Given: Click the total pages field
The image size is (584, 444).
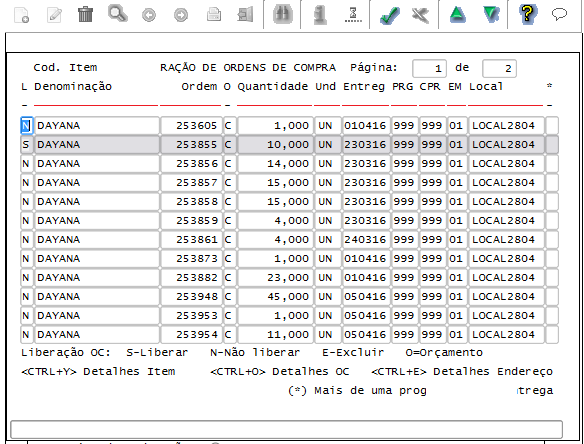Looking at the screenshot, I should (x=499, y=69).
